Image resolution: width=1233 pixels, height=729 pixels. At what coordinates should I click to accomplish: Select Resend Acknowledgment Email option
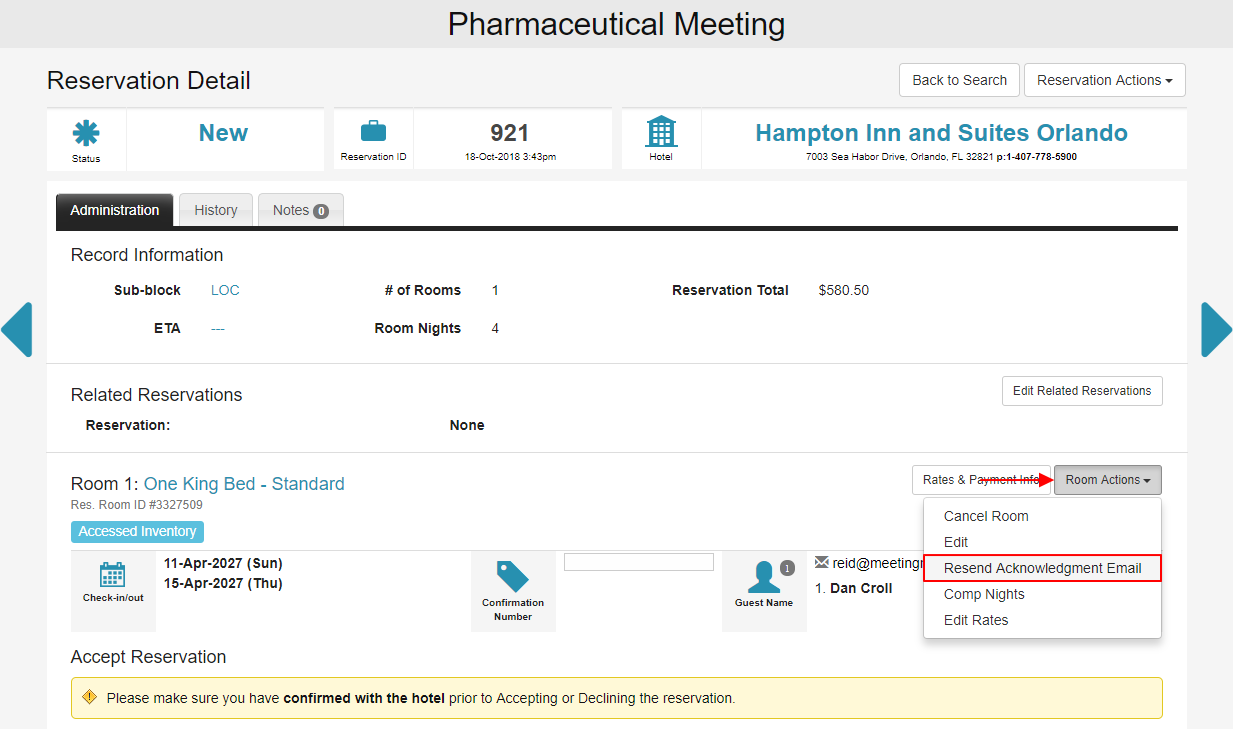[x=1042, y=568]
